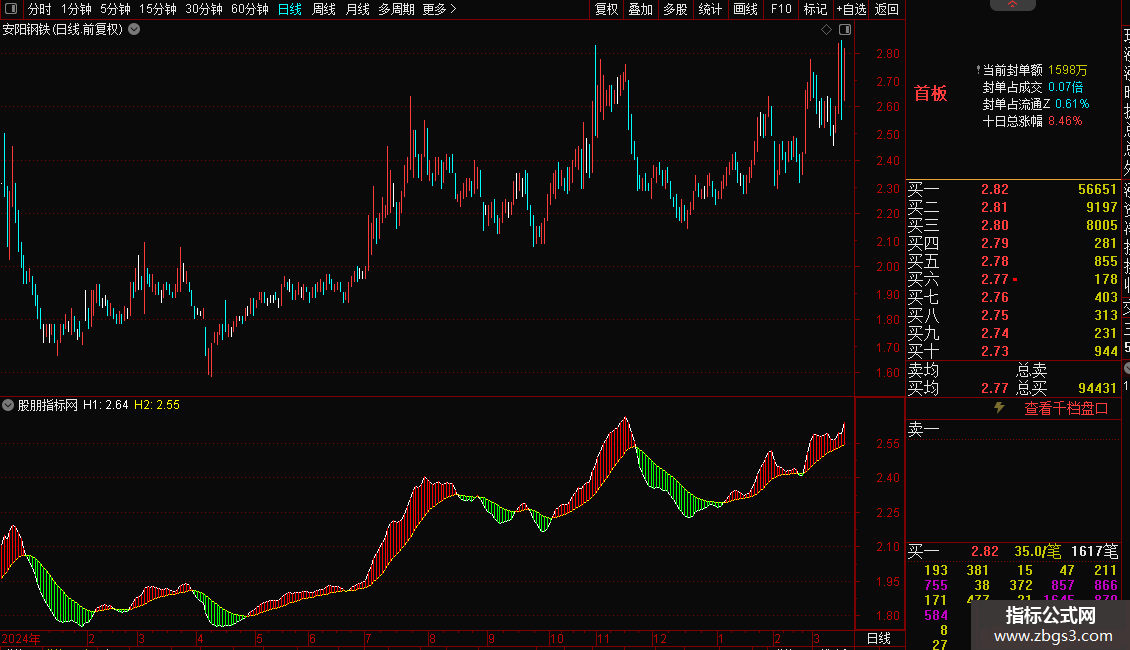The width and height of the screenshot is (1130, 650).
Task: Open 查看千档盘口 link
Action: pos(1066,409)
